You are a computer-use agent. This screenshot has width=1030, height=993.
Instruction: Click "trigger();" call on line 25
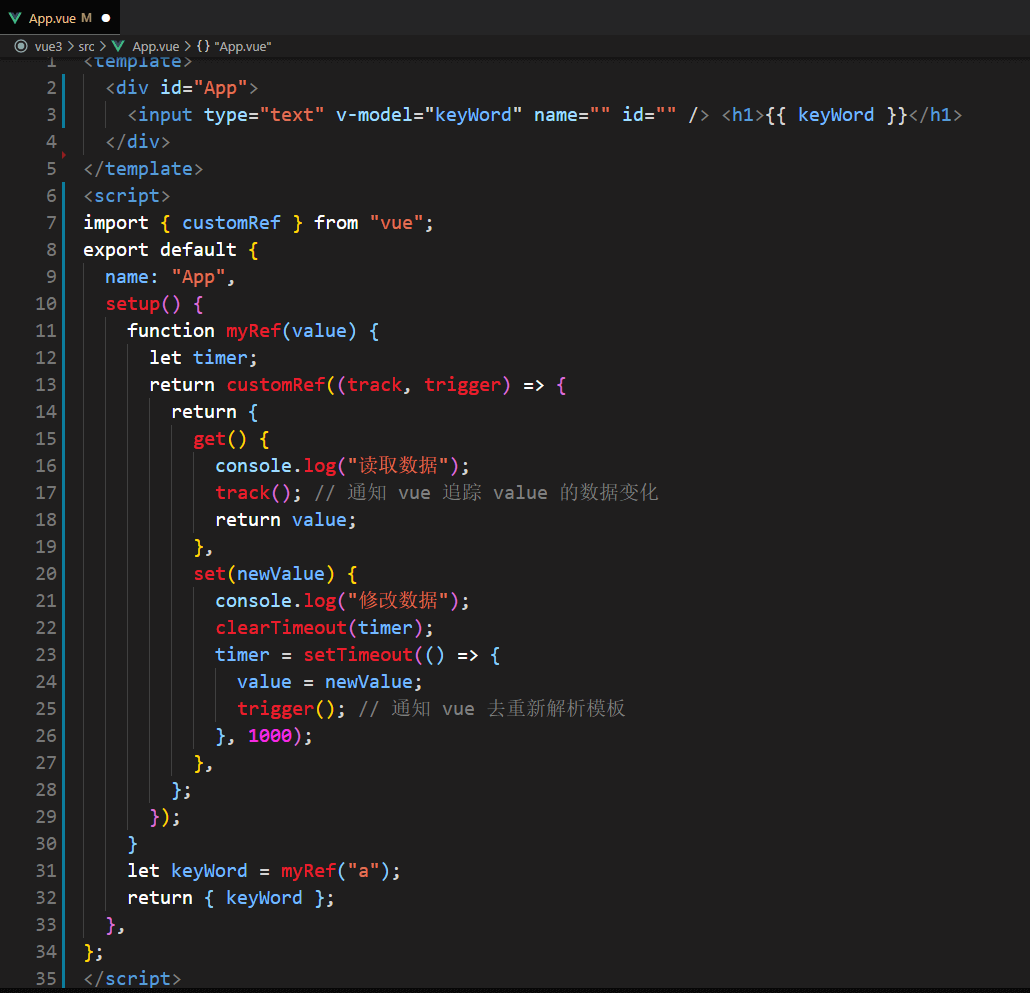tap(291, 709)
